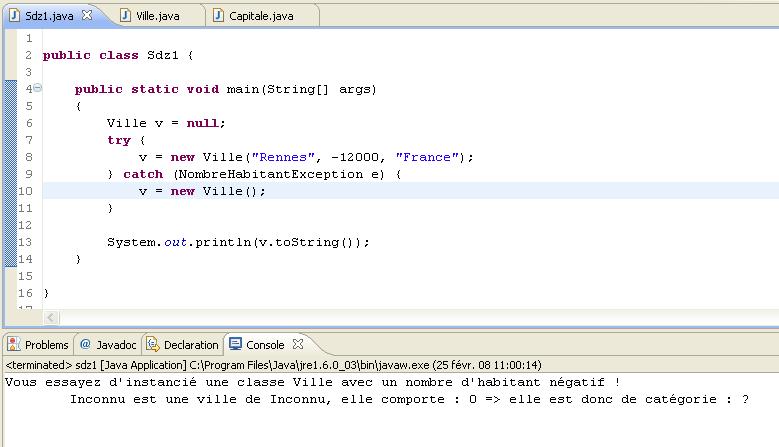
Task: Show the Problems view tab
Action: point(38,345)
